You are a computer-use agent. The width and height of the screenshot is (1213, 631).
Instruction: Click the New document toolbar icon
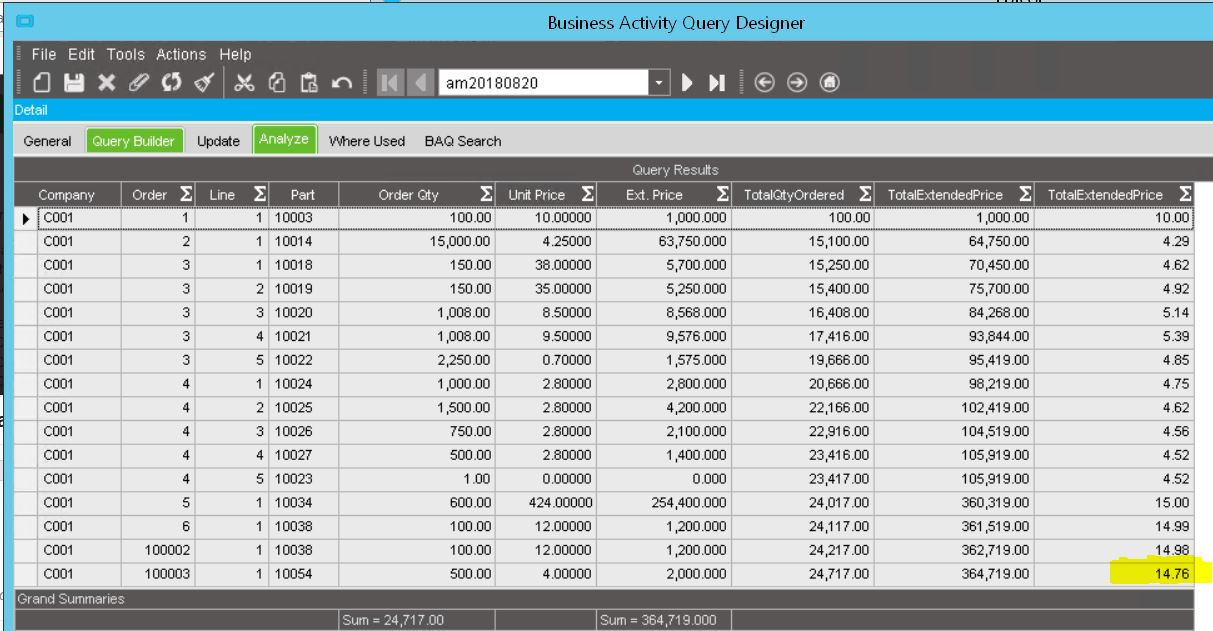coord(43,83)
